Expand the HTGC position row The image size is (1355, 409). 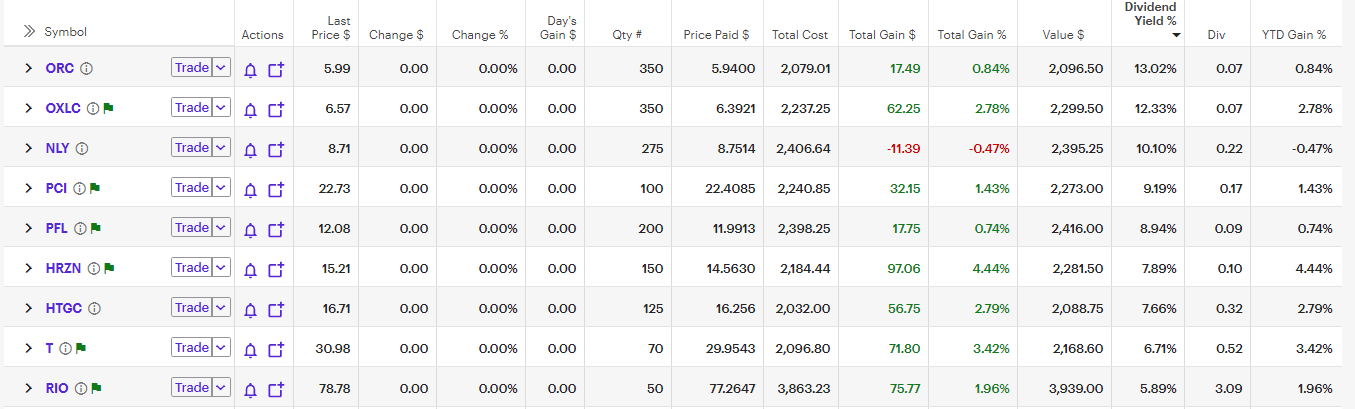click(29, 308)
